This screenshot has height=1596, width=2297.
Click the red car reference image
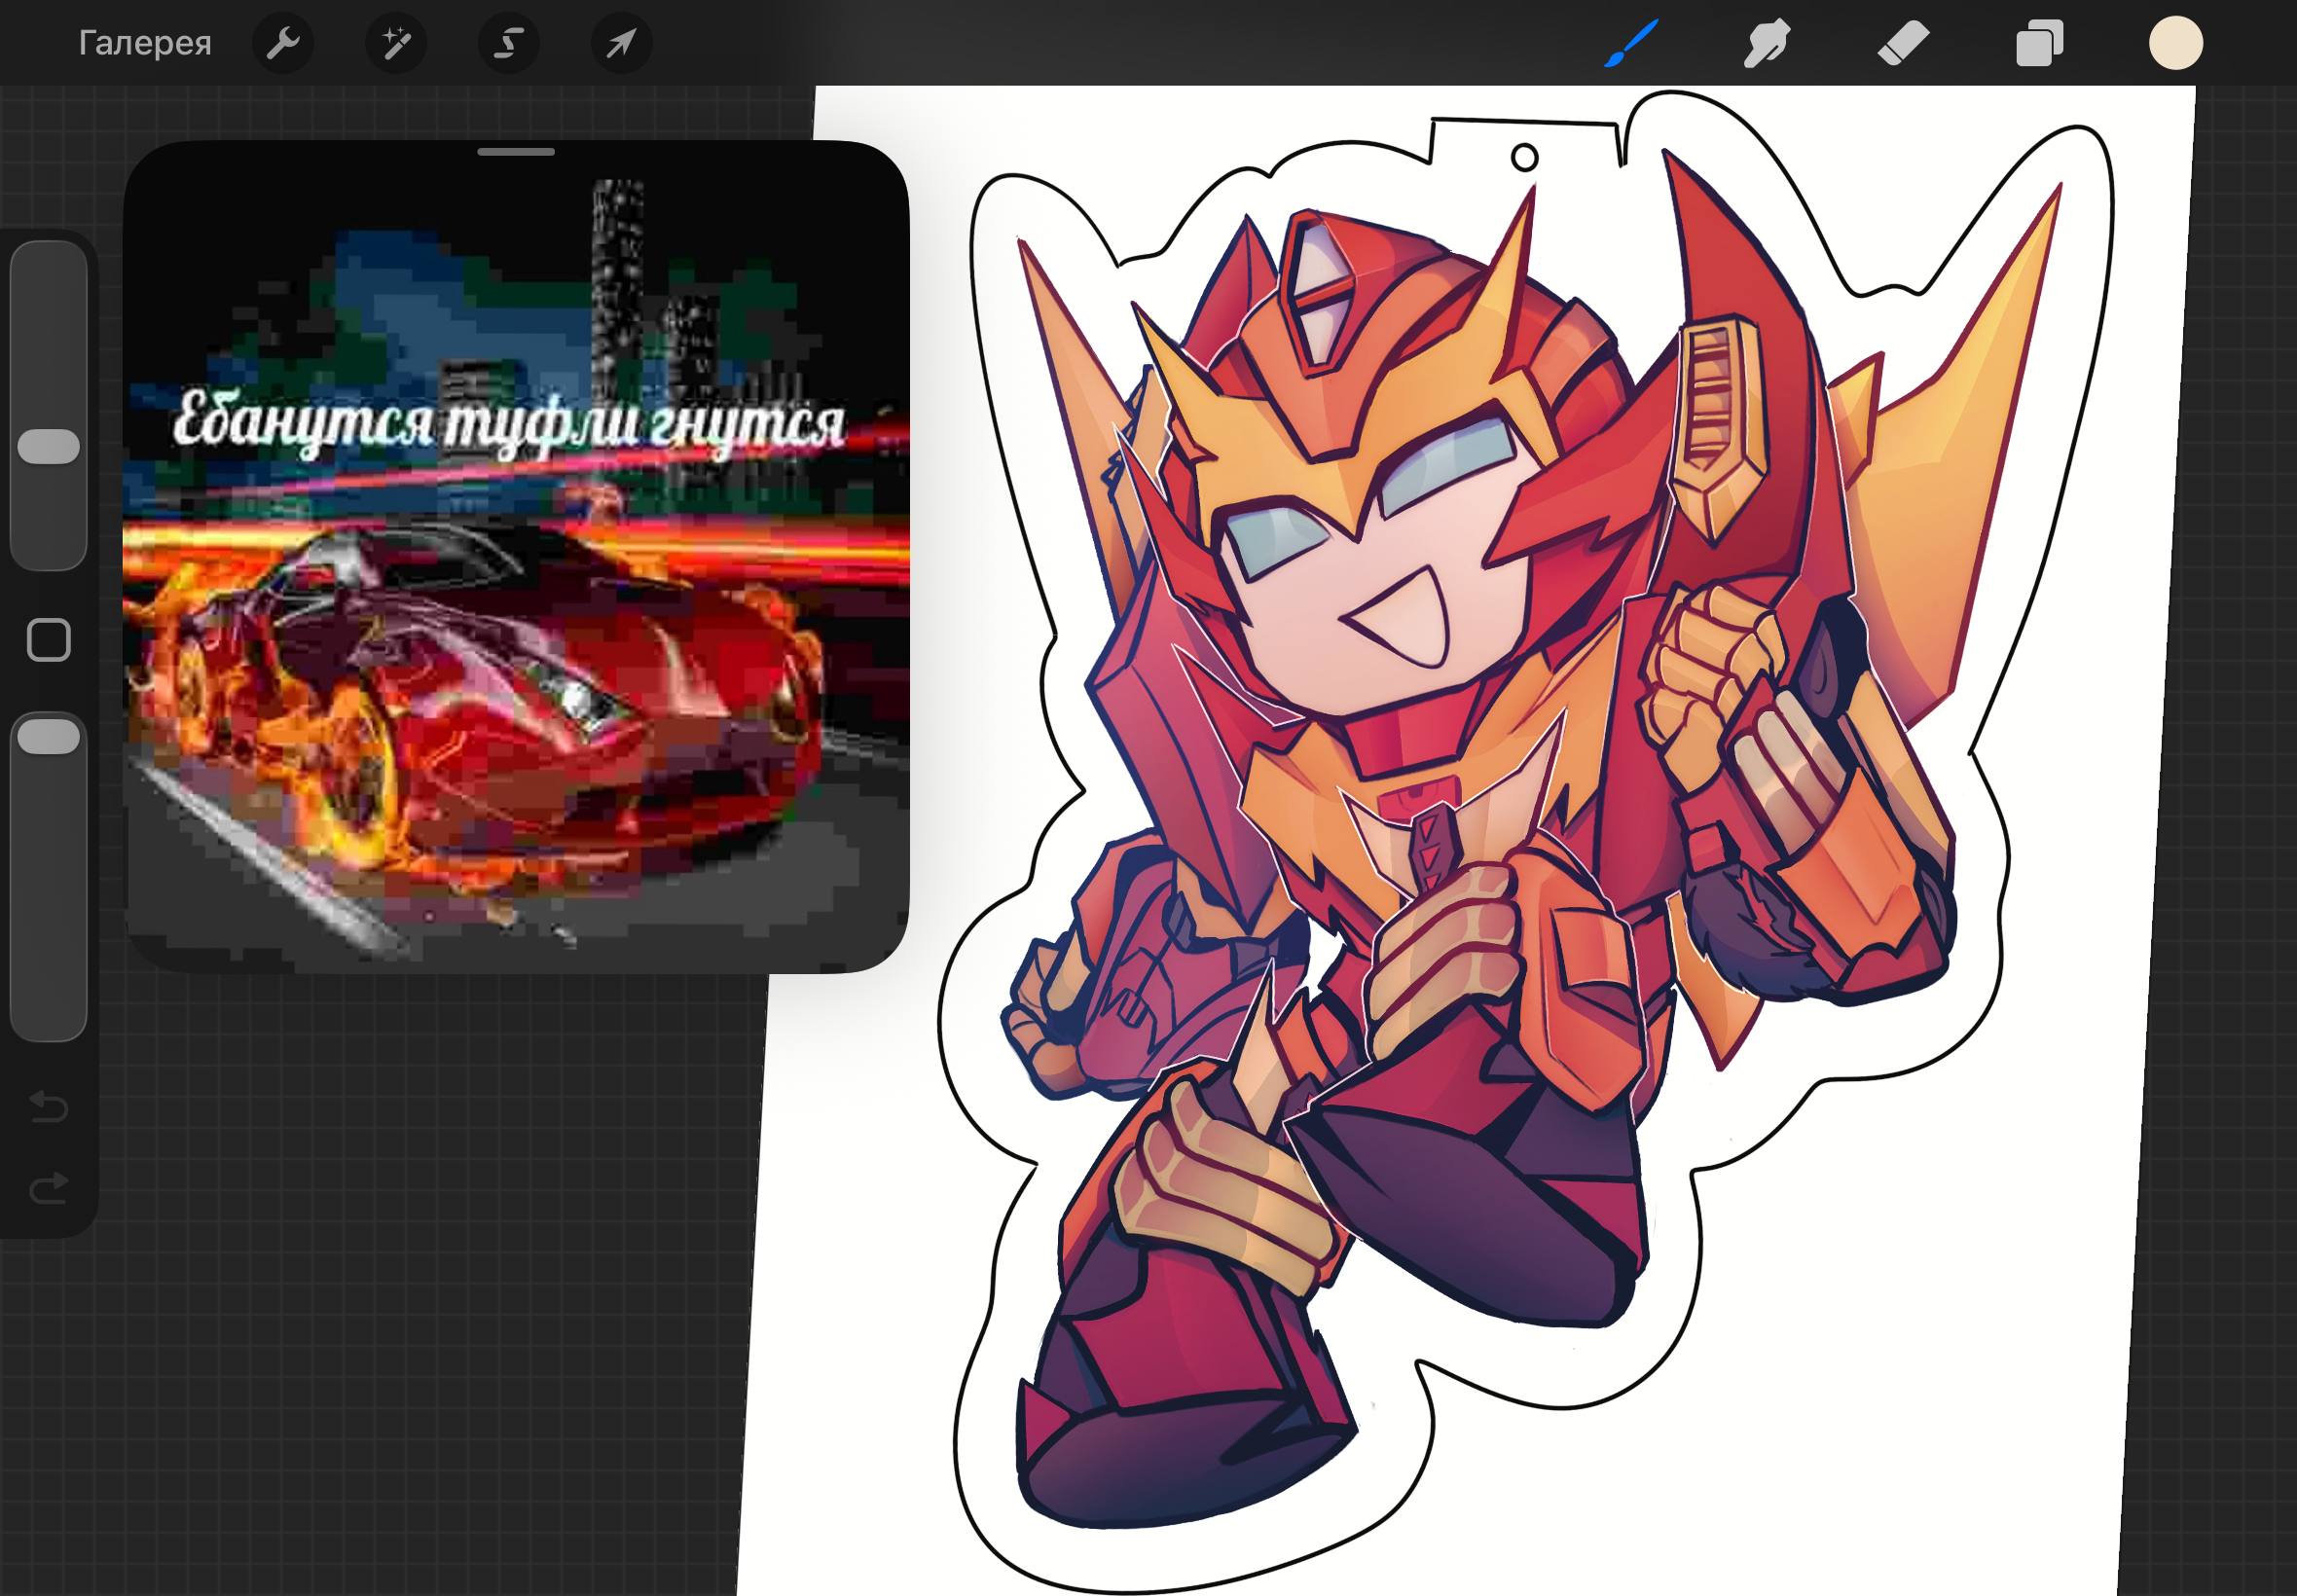tap(516, 557)
